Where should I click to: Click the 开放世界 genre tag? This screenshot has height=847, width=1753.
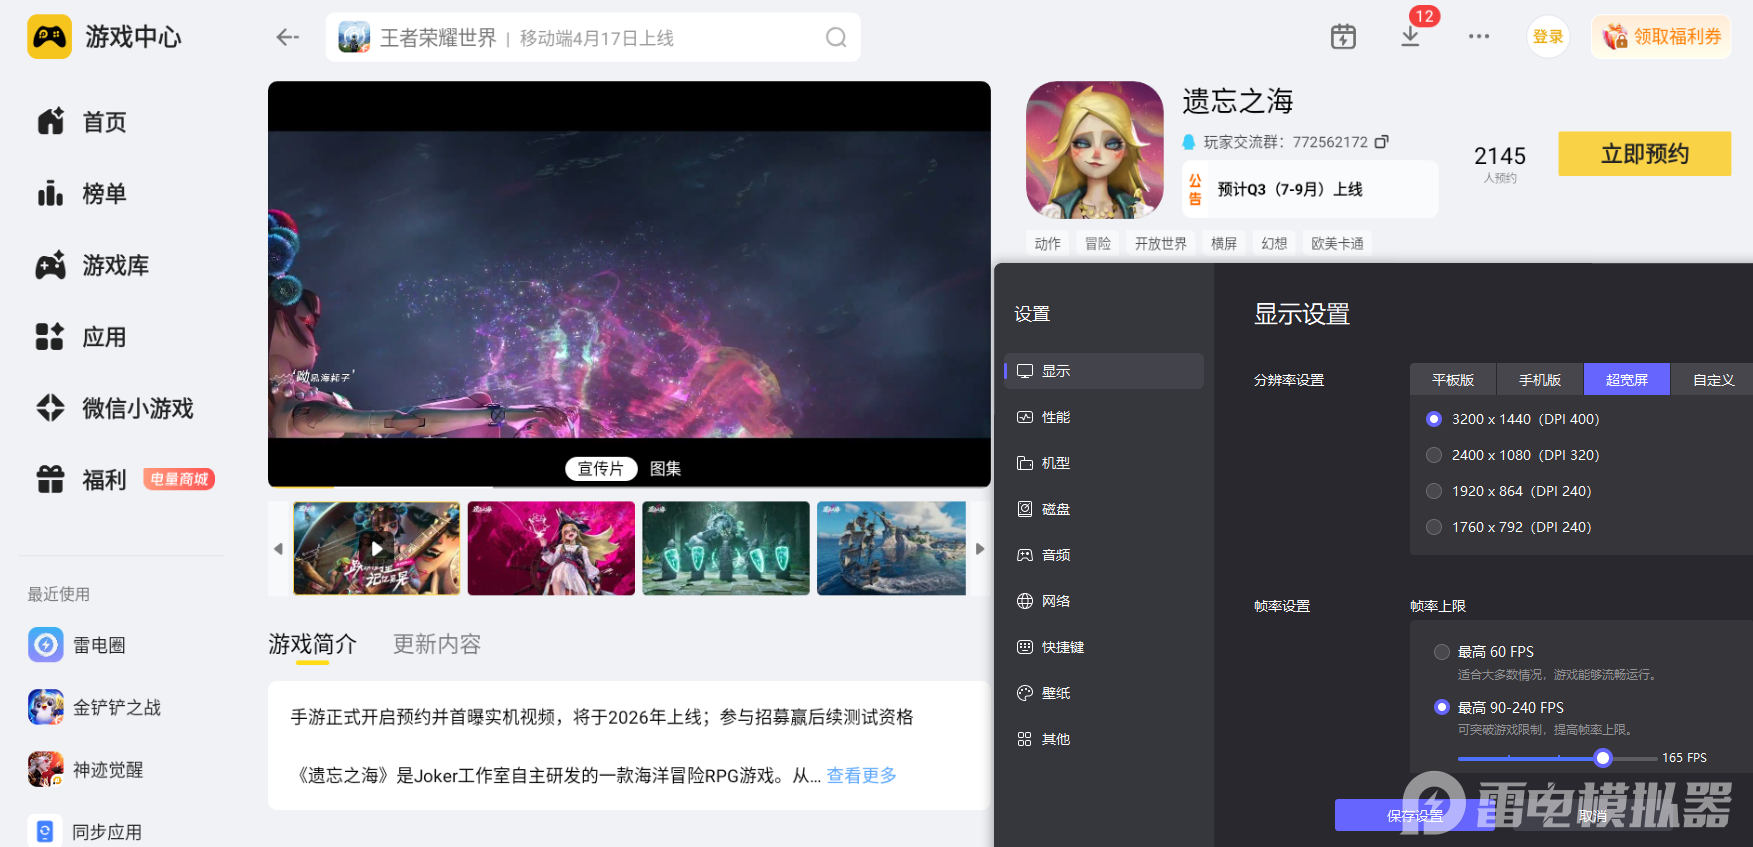click(1161, 244)
